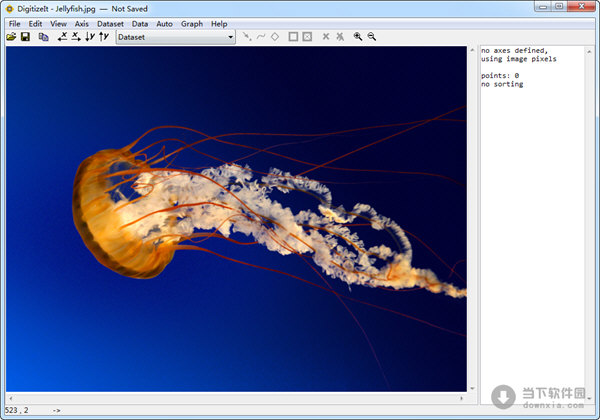Open the View menu

[x=59, y=23]
